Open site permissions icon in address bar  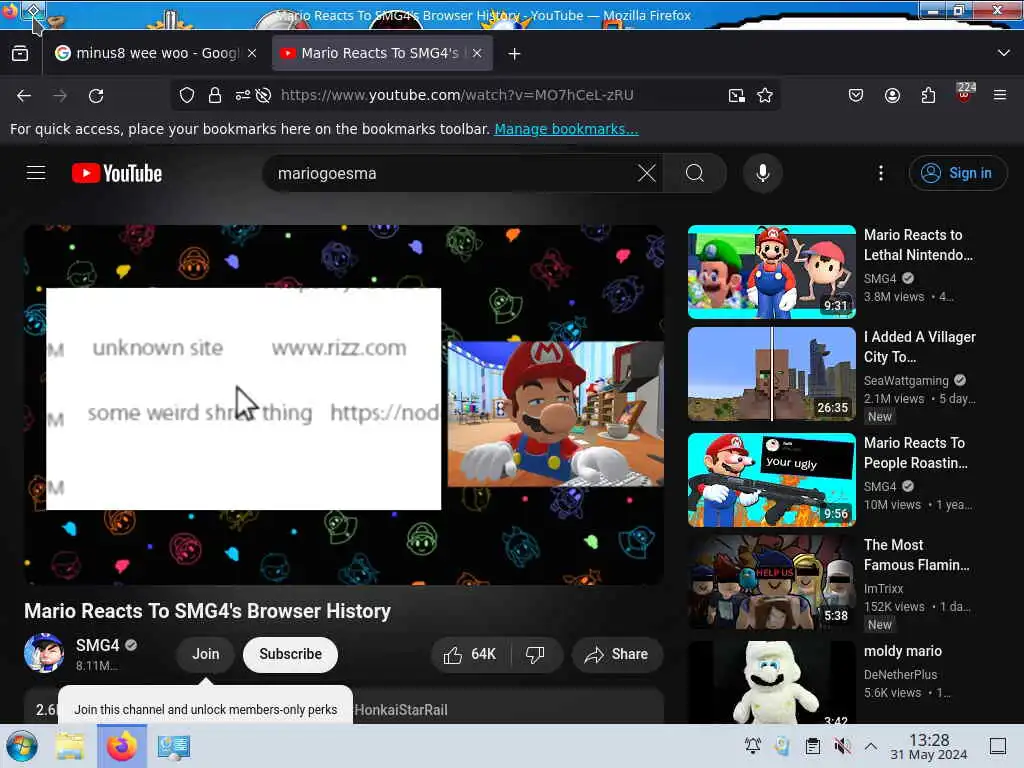click(x=242, y=95)
